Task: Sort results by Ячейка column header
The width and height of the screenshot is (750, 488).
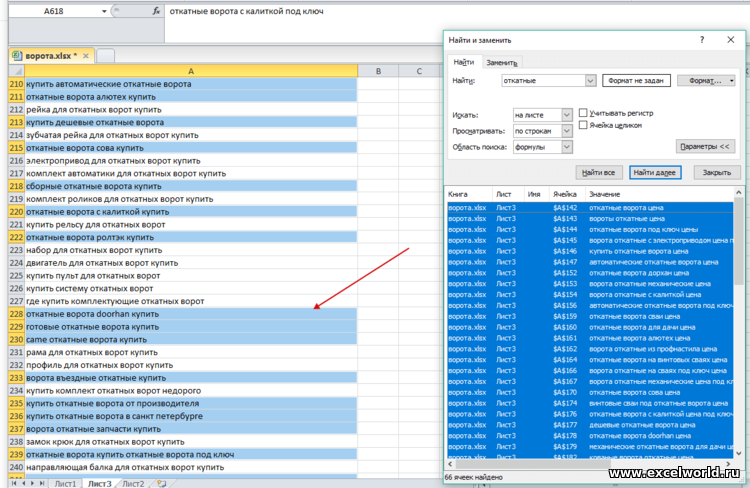Action: [x=566, y=194]
